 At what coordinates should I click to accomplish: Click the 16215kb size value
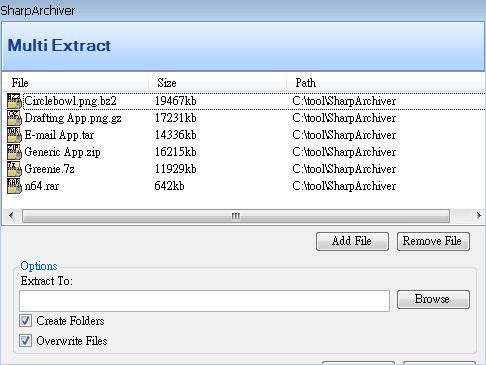pos(175,152)
